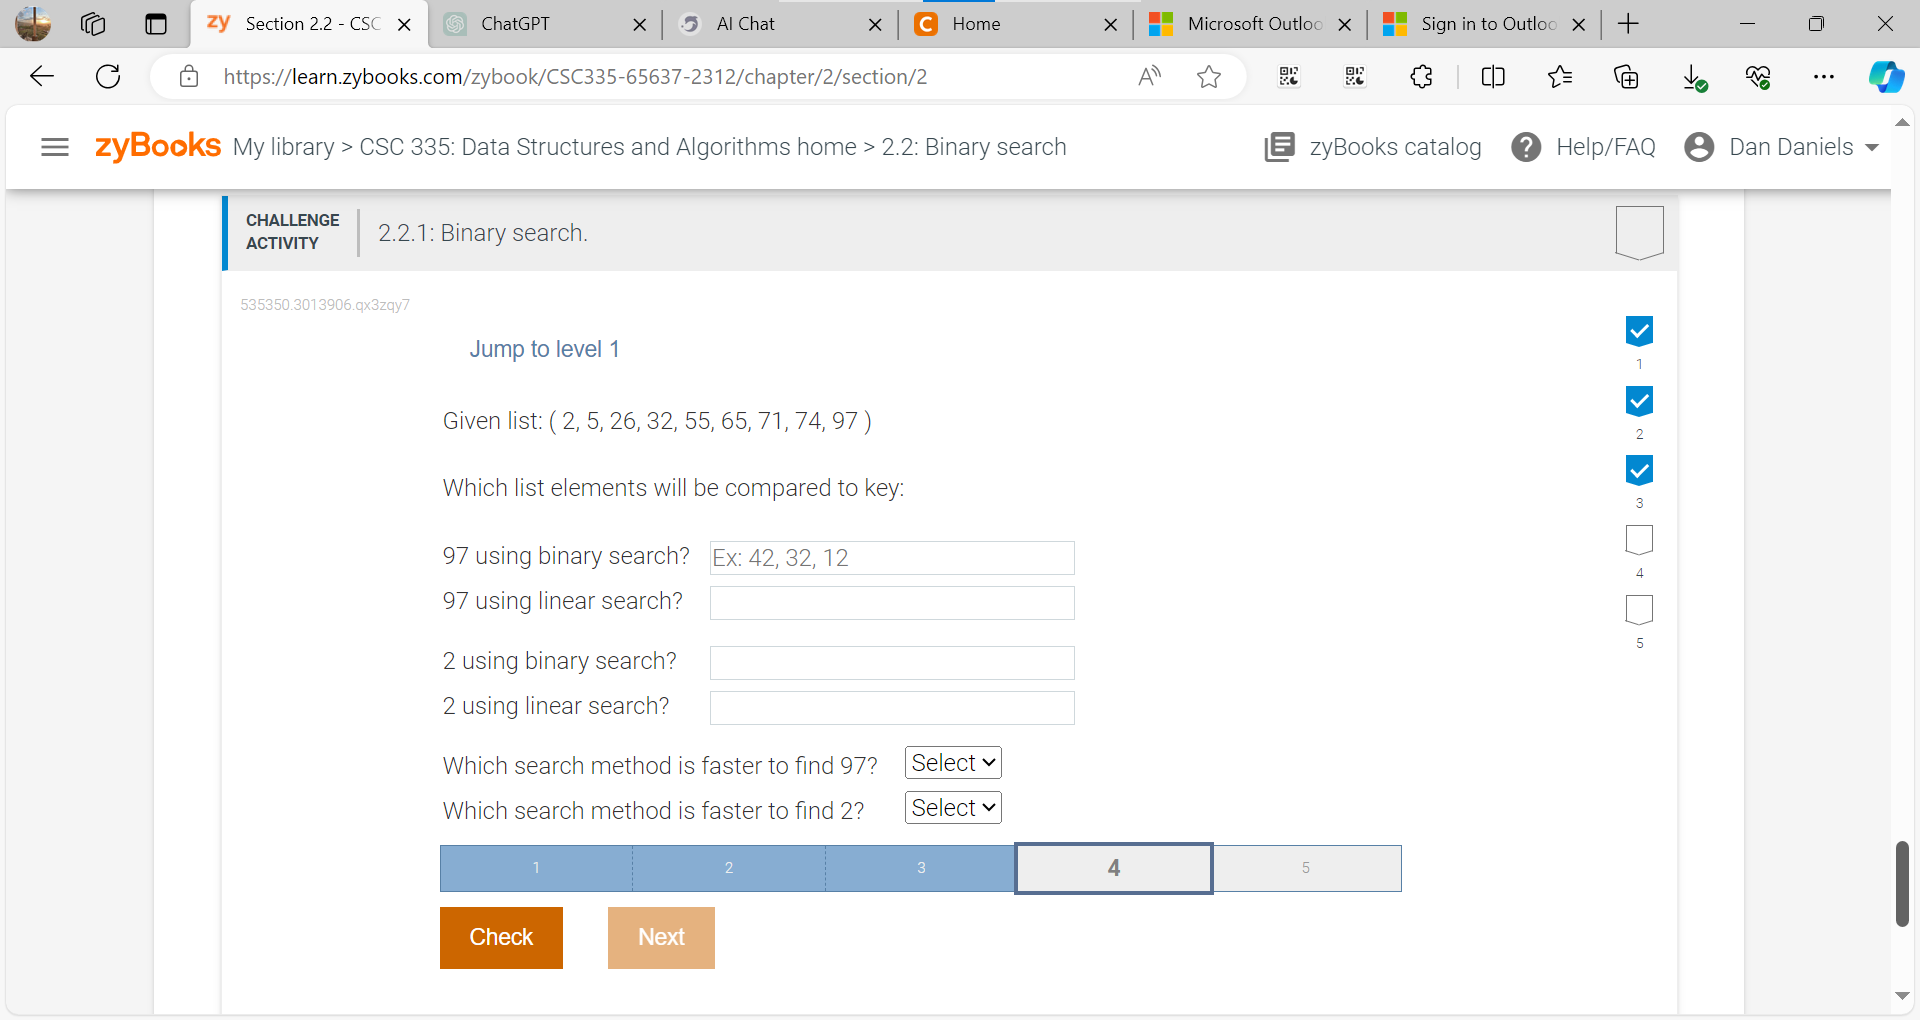
Task: Open the Help/FAQ page
Action: (1583, 147)
